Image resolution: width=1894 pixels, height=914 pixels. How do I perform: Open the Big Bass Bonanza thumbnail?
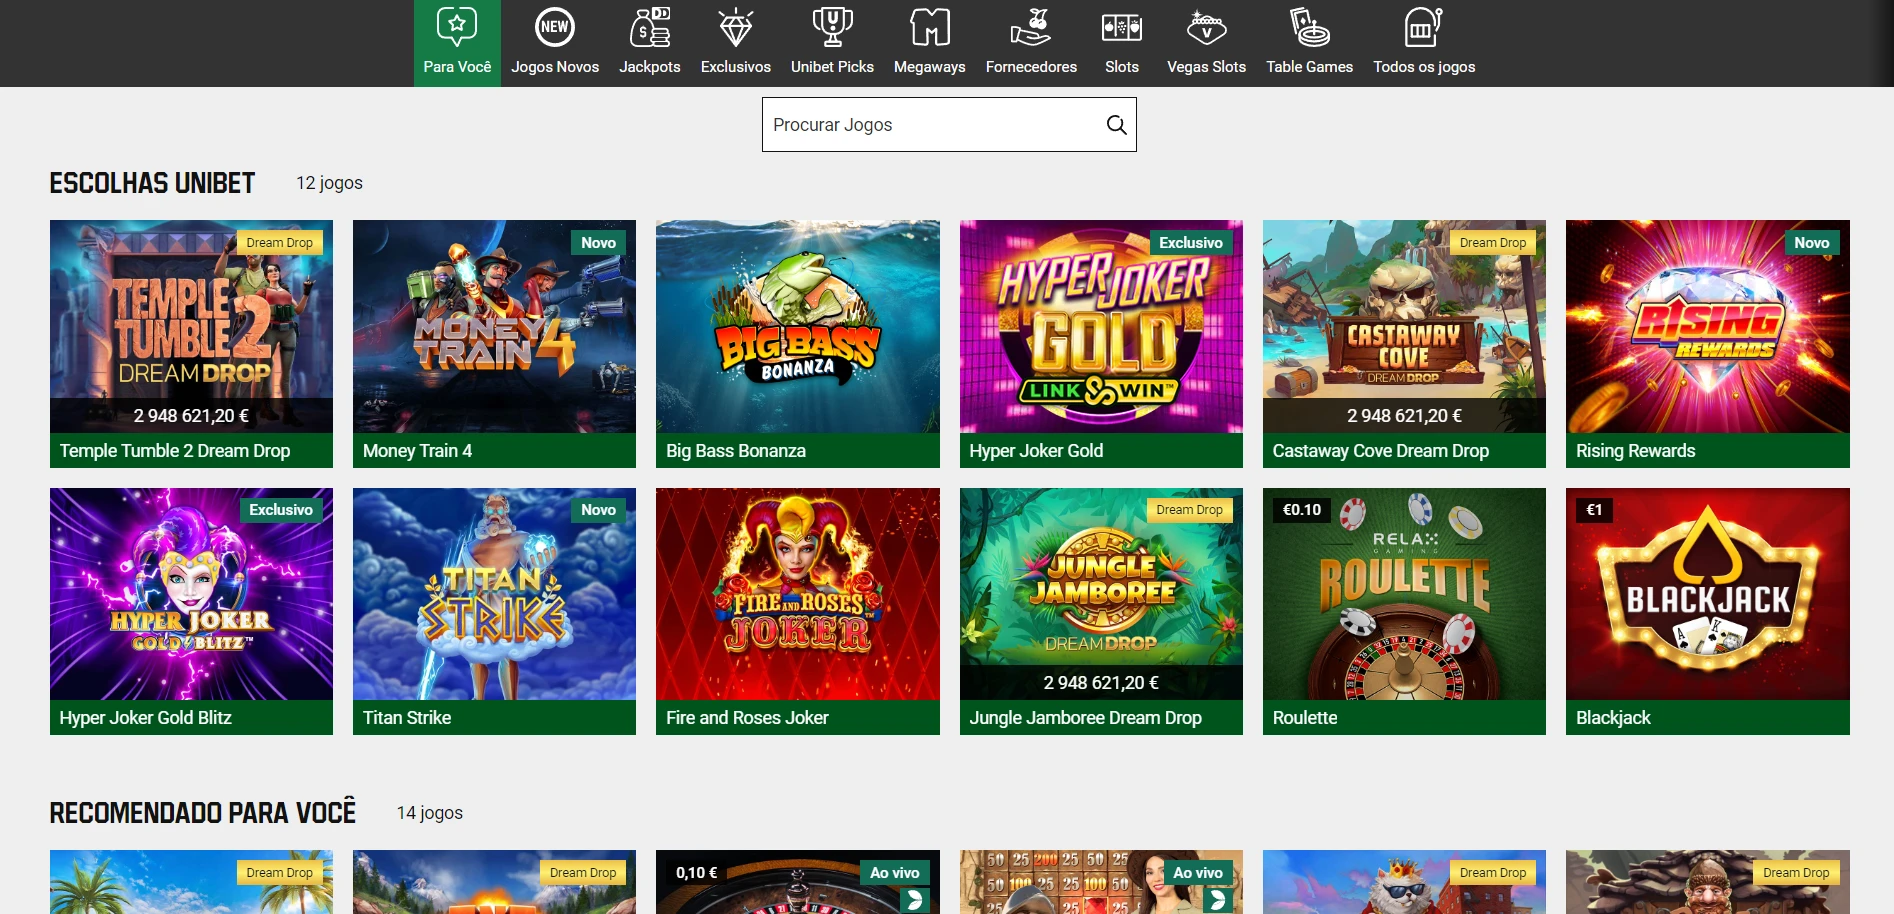tap(797, 326)
